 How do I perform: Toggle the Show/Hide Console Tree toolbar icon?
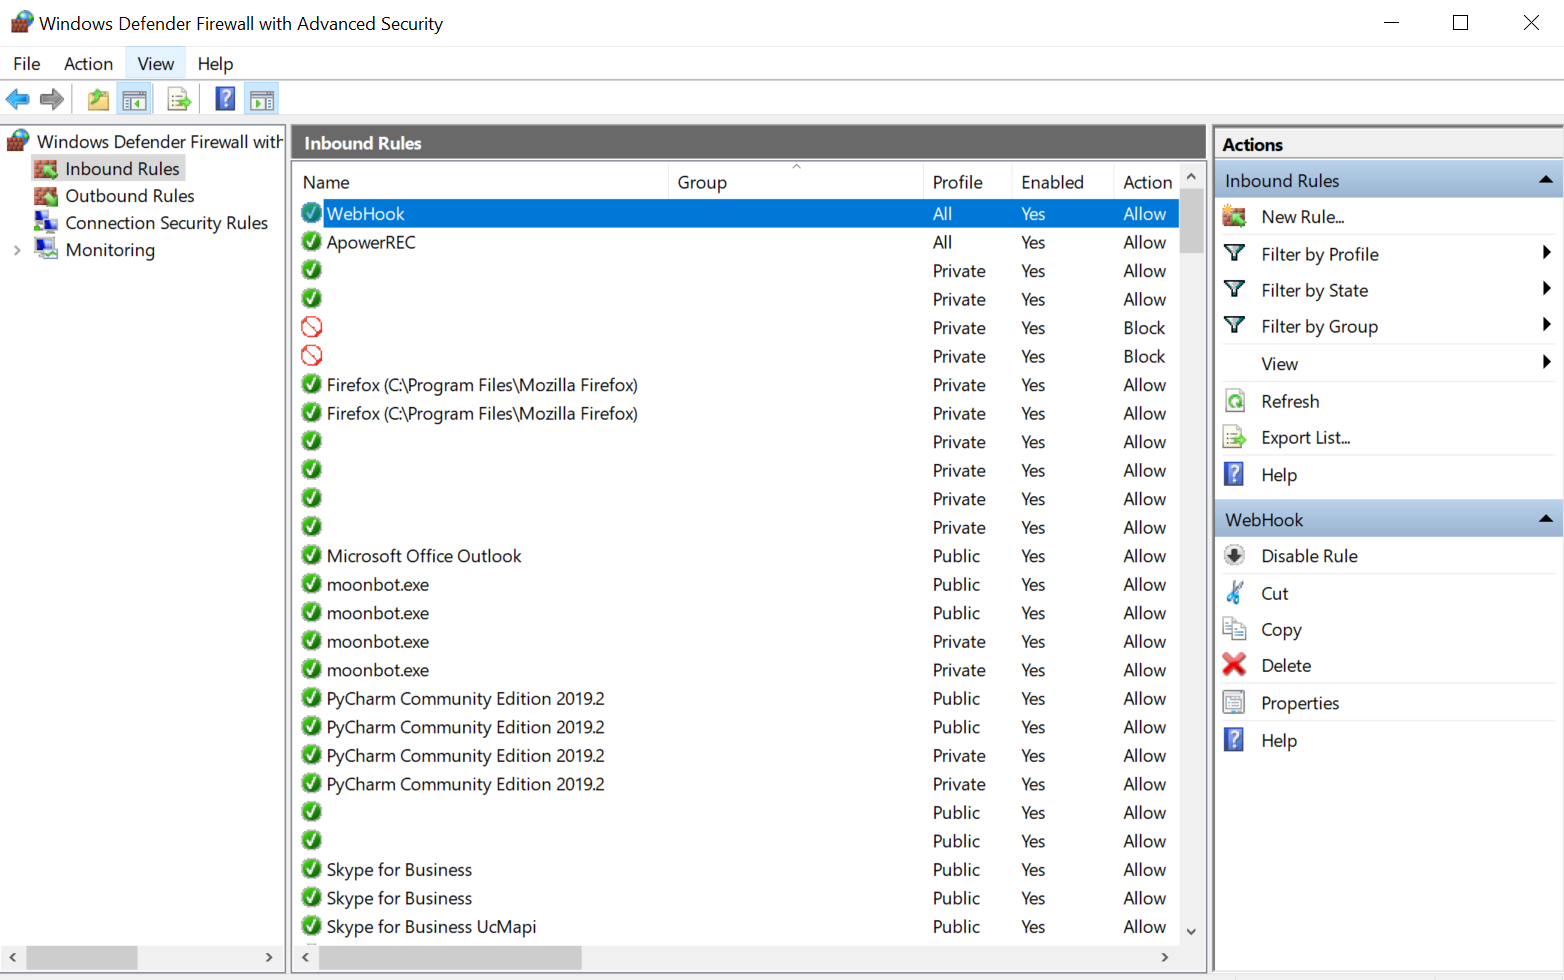pyautogui.click(x=134, y=99)
